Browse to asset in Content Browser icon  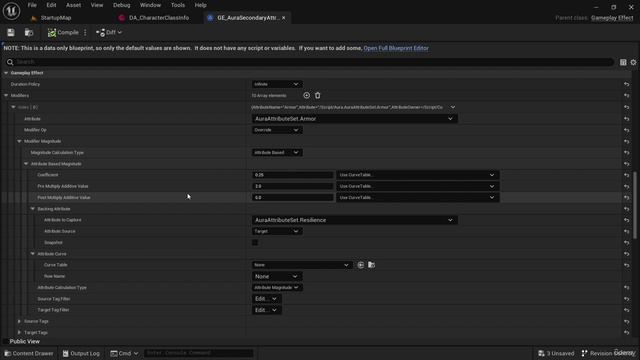(x=29, y=32)
